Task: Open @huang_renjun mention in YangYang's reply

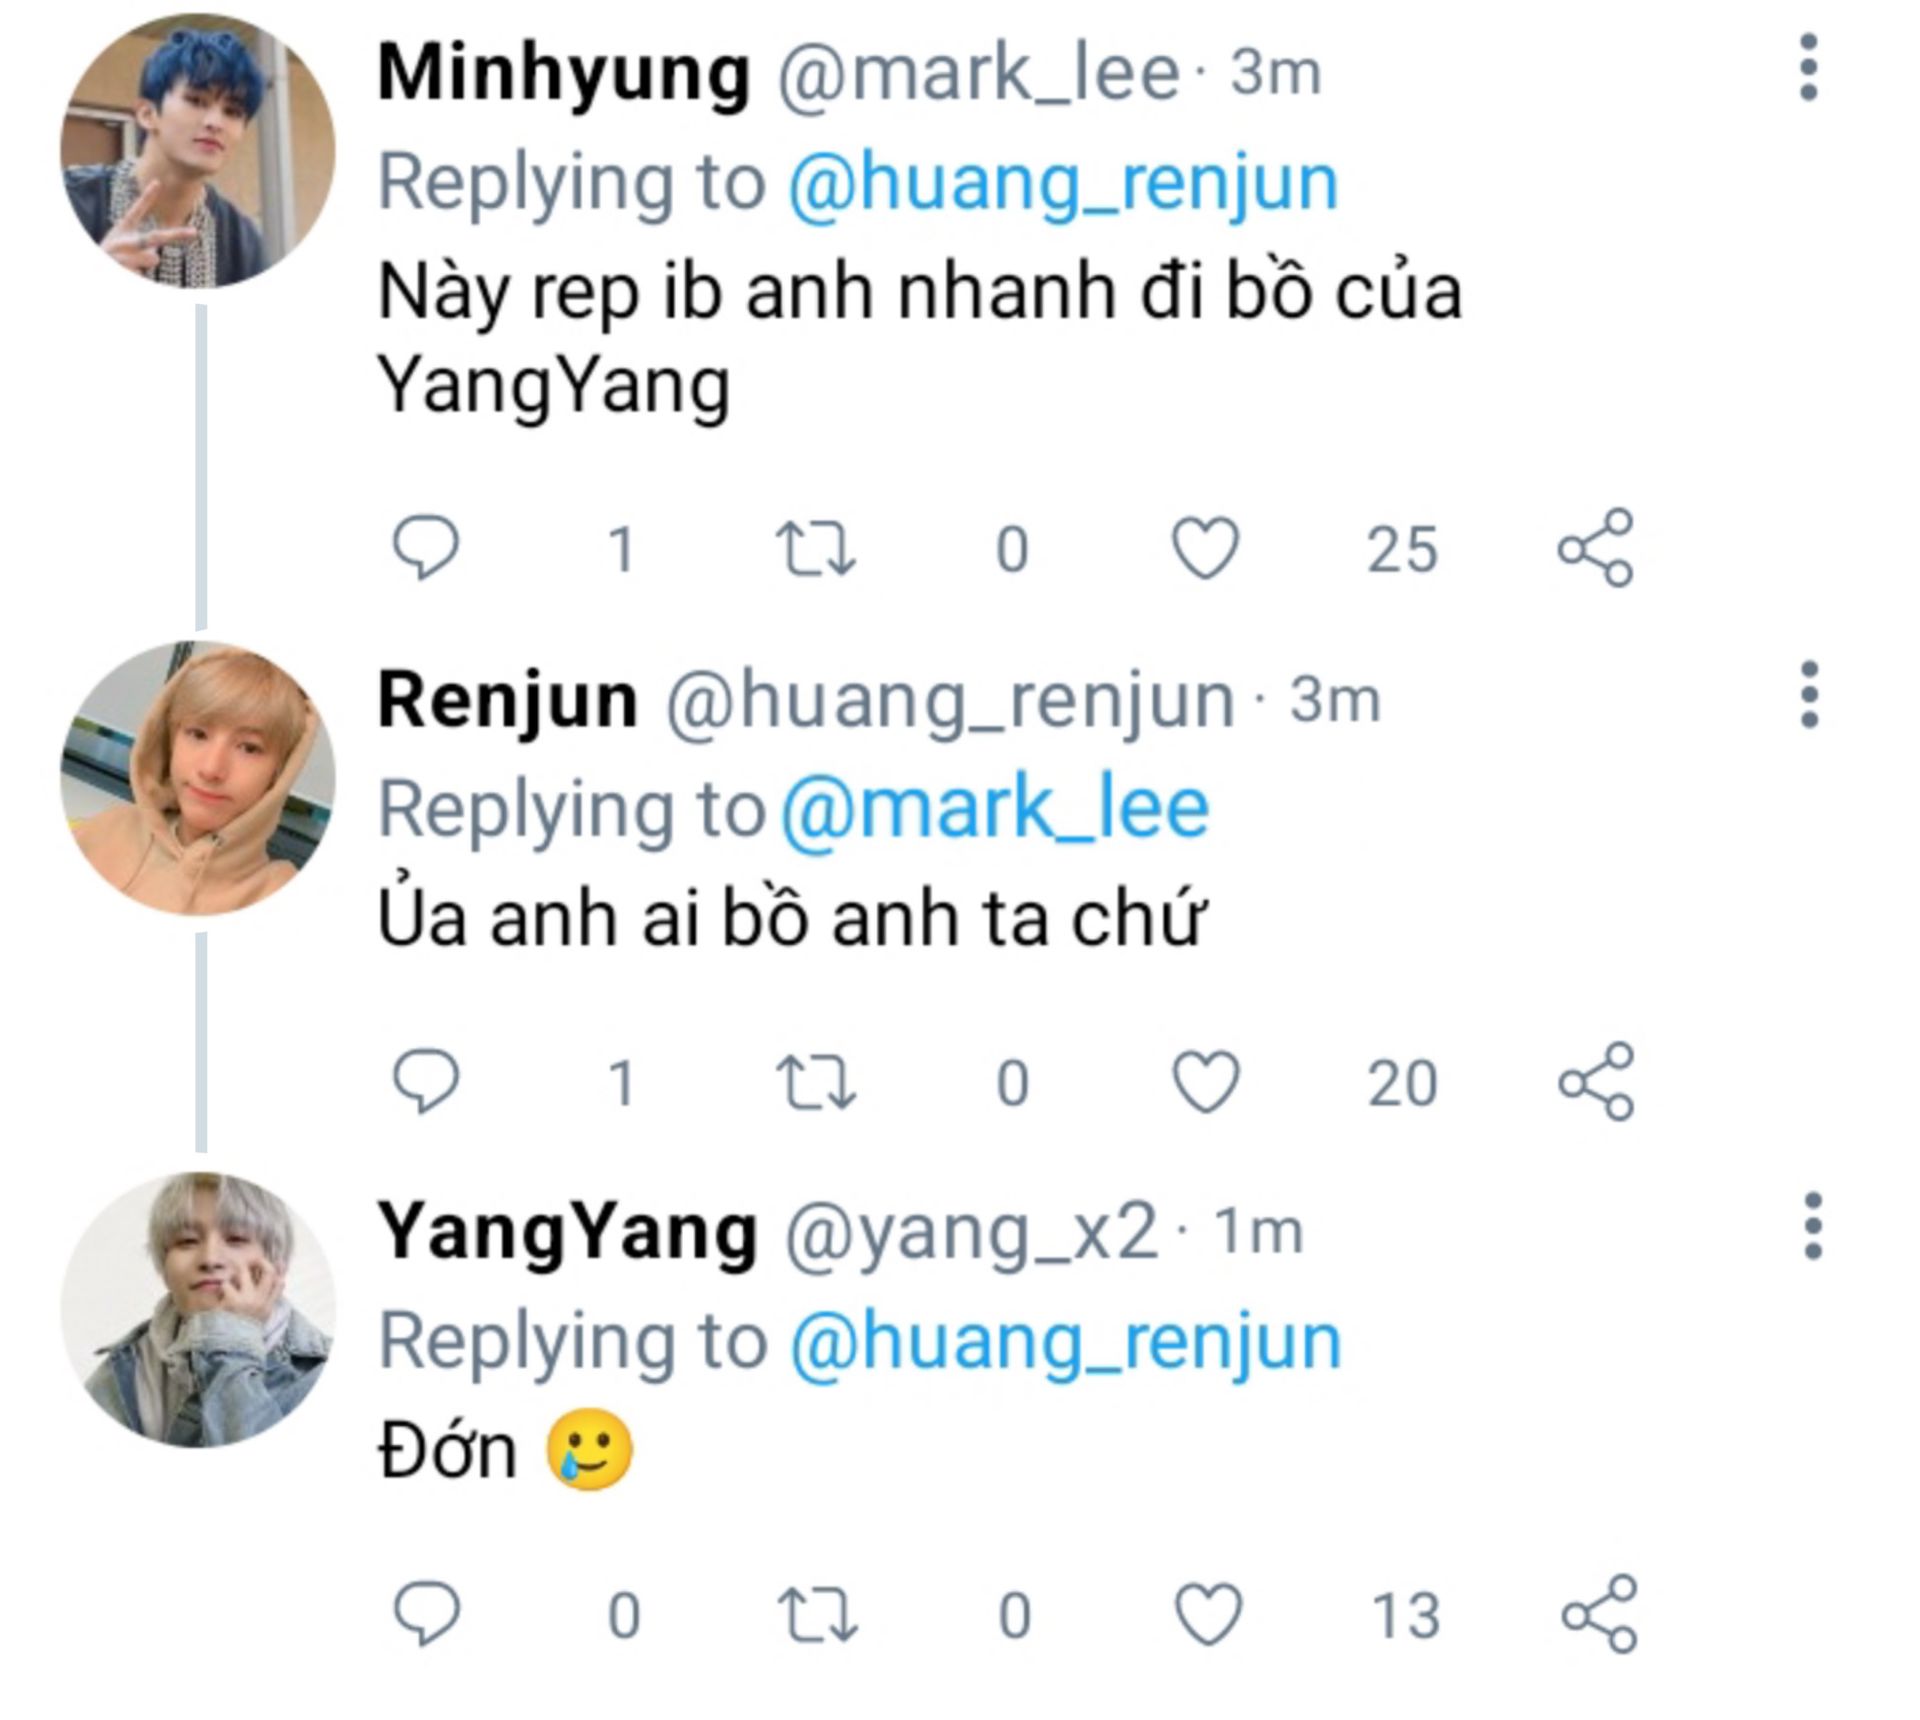Action: pos(1065,1344)
